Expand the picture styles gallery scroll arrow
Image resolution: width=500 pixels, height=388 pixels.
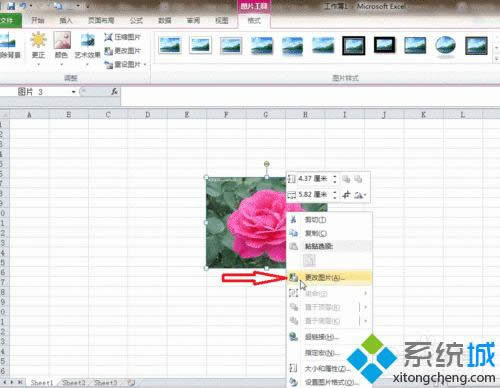[496, 59]
